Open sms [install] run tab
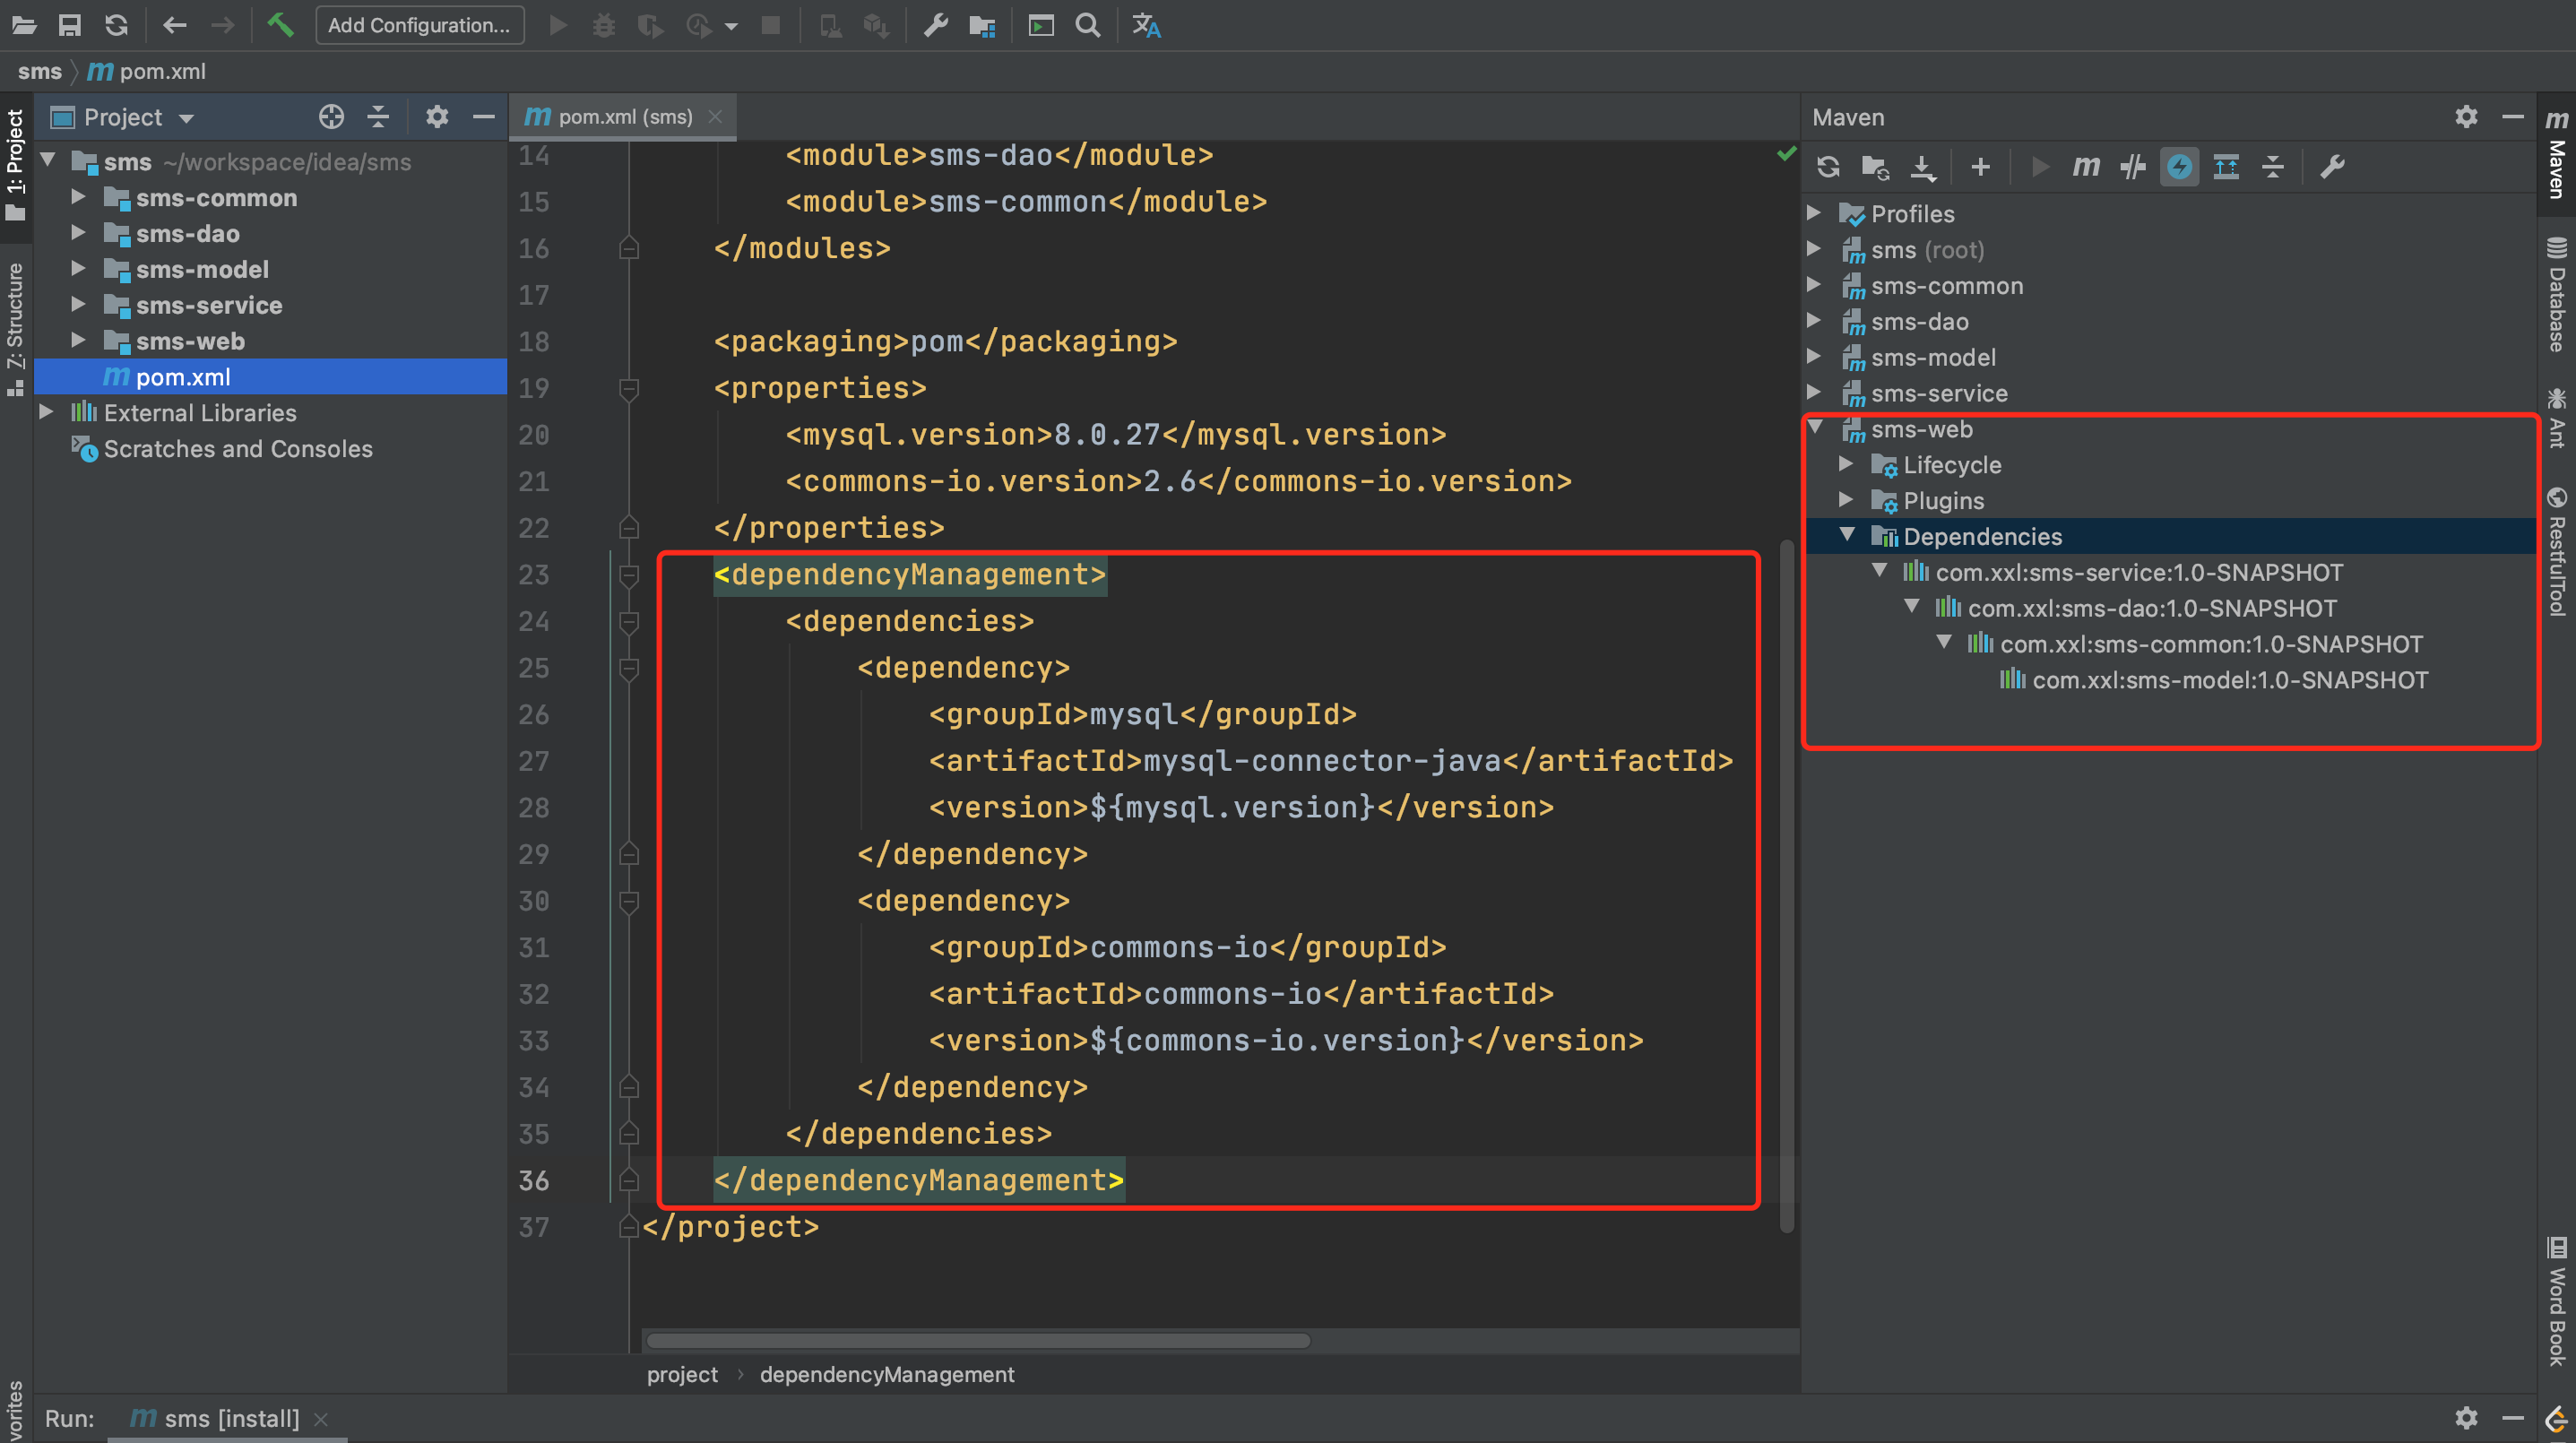Screen dimensions: 2576x1443 pos(230,1418)
